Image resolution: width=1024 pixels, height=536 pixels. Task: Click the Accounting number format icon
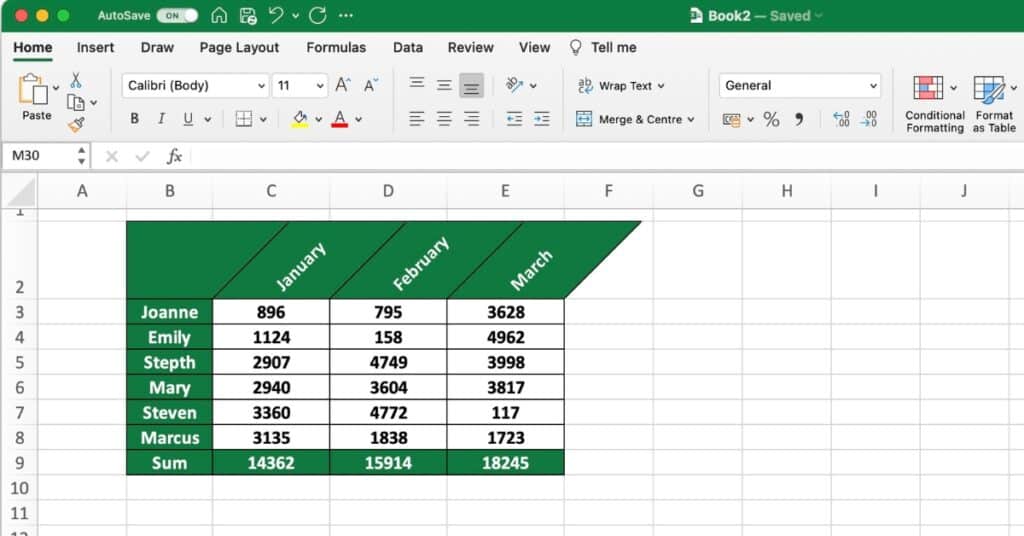(731, 119)
